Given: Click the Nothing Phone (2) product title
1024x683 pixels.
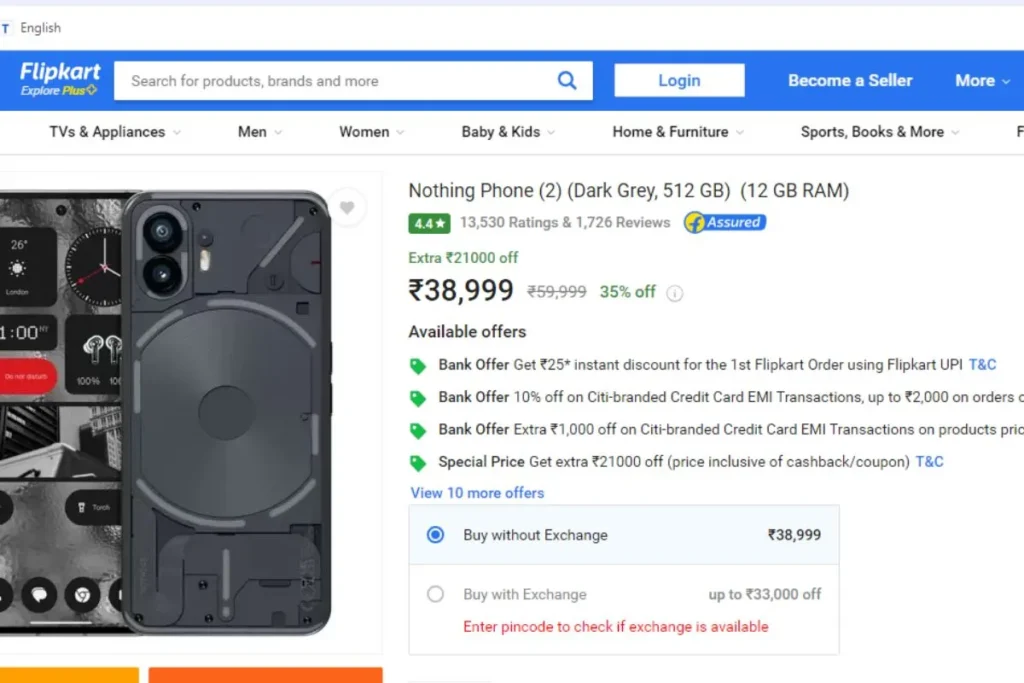Looking at the screenshot, I should tap(628, 191).
